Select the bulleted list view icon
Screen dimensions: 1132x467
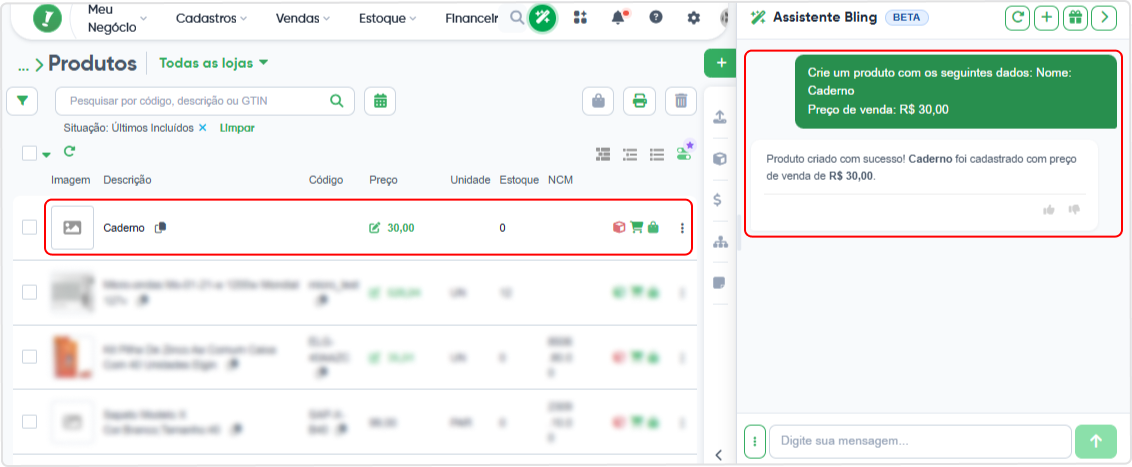[x=656, y=153]
